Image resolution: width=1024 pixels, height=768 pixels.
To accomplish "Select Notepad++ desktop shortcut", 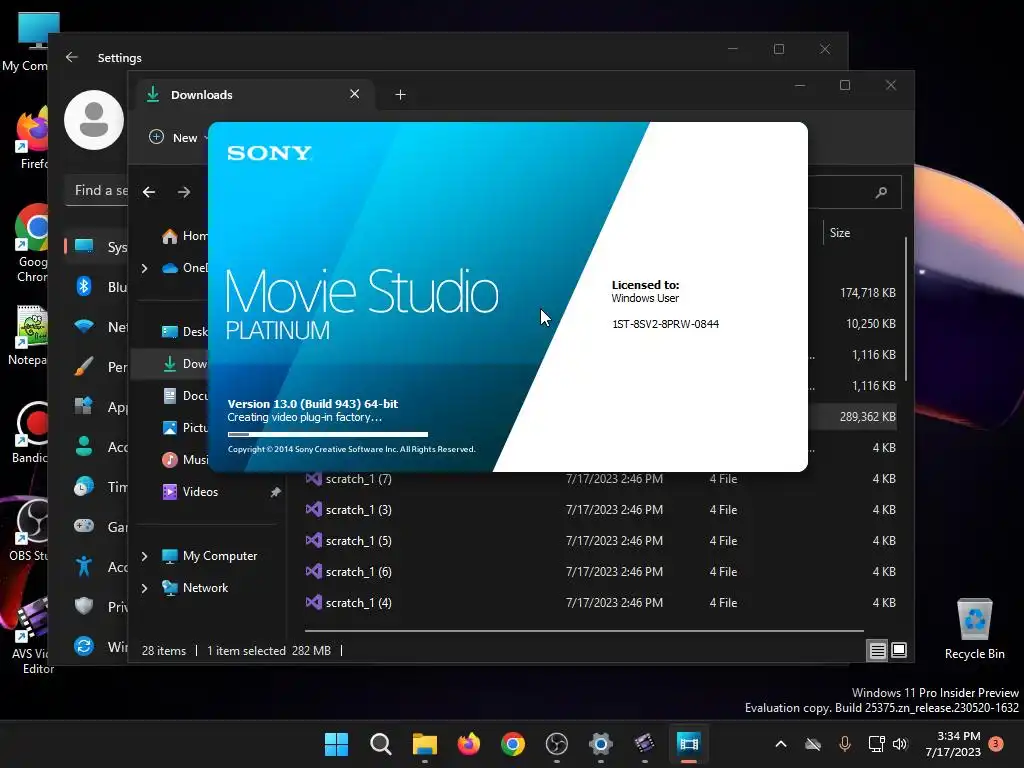I will tap(29, 336).
